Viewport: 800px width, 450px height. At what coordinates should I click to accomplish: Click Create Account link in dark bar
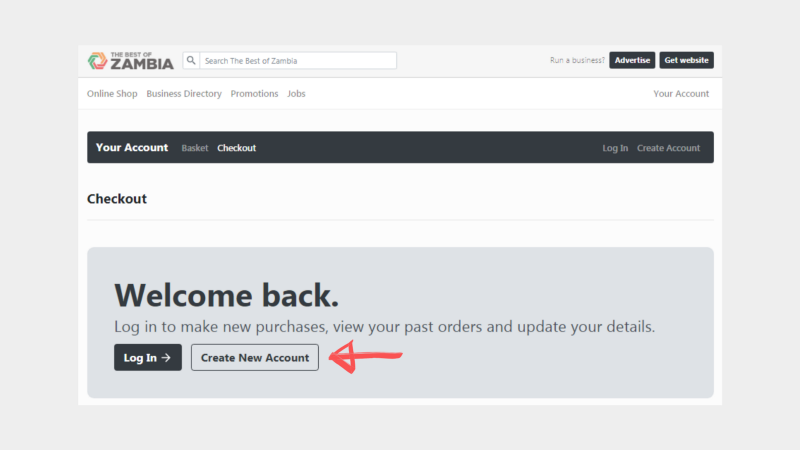(668, 148)
